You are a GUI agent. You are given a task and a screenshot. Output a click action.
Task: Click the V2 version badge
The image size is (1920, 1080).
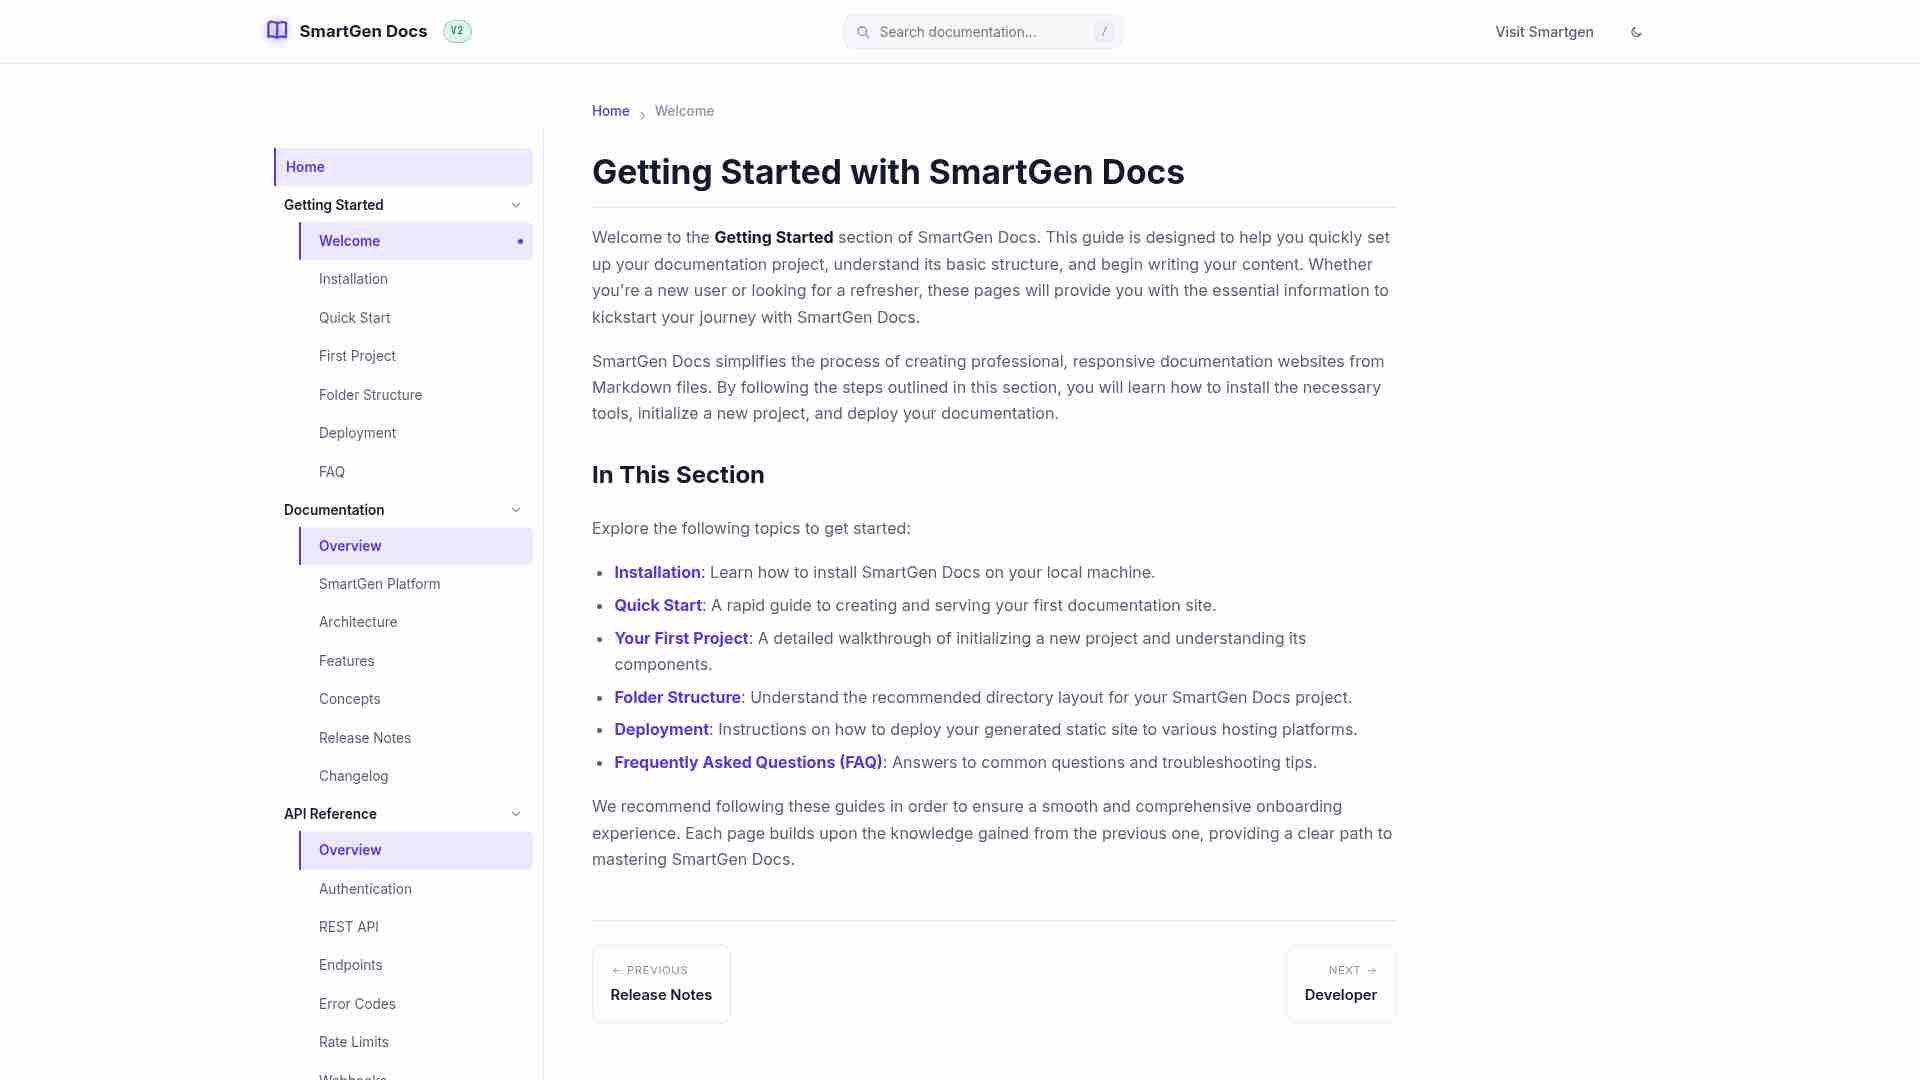457,31
